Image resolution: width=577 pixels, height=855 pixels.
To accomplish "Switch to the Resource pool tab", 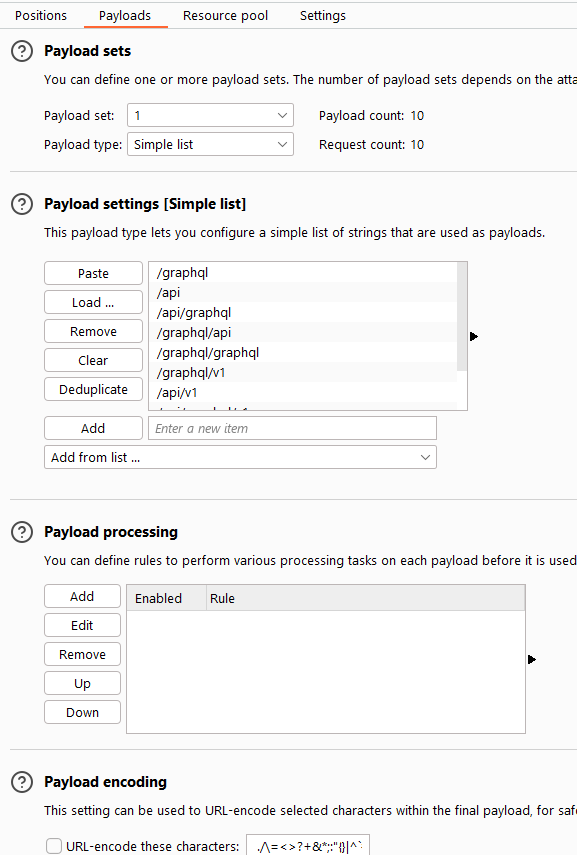I will click(x=225, y=16).
